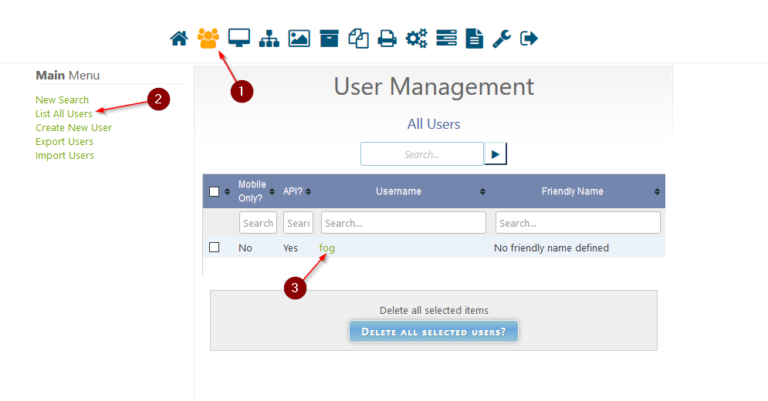Open the FOG configuration wrench icon
The image size is (768, 401).
[502, 39]
